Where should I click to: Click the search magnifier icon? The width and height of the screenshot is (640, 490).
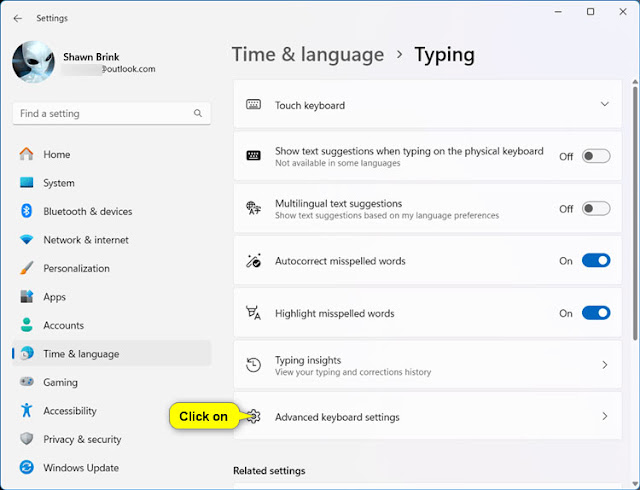[198, 113]
